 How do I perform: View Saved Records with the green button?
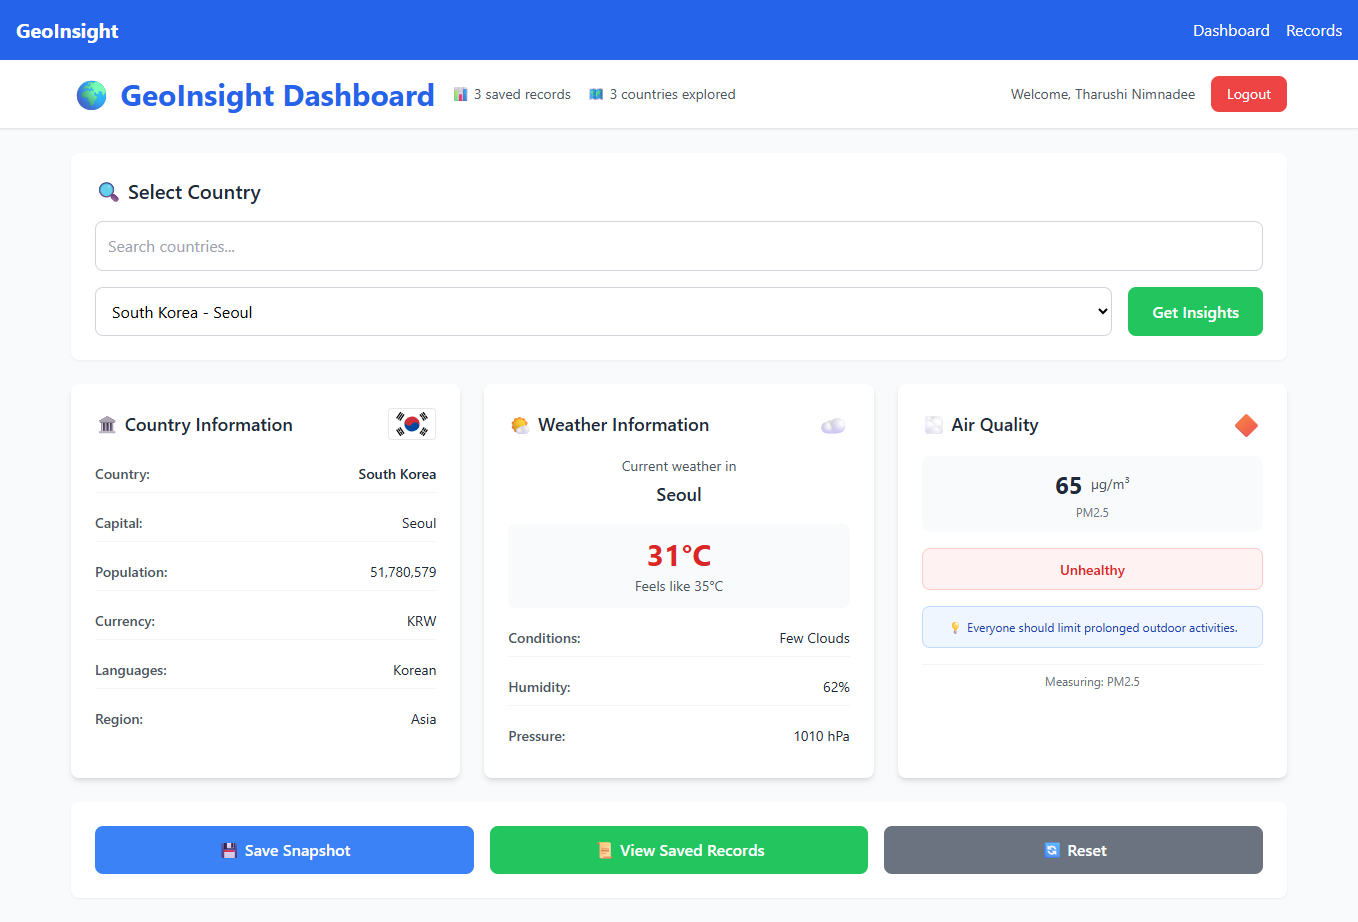click(679, 850)
